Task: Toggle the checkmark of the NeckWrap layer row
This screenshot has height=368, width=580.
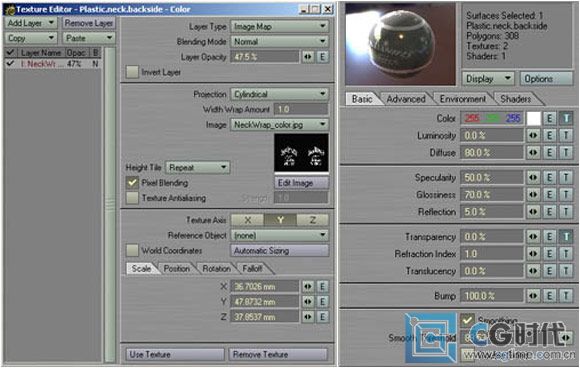Action: click(x=10, y=64)
